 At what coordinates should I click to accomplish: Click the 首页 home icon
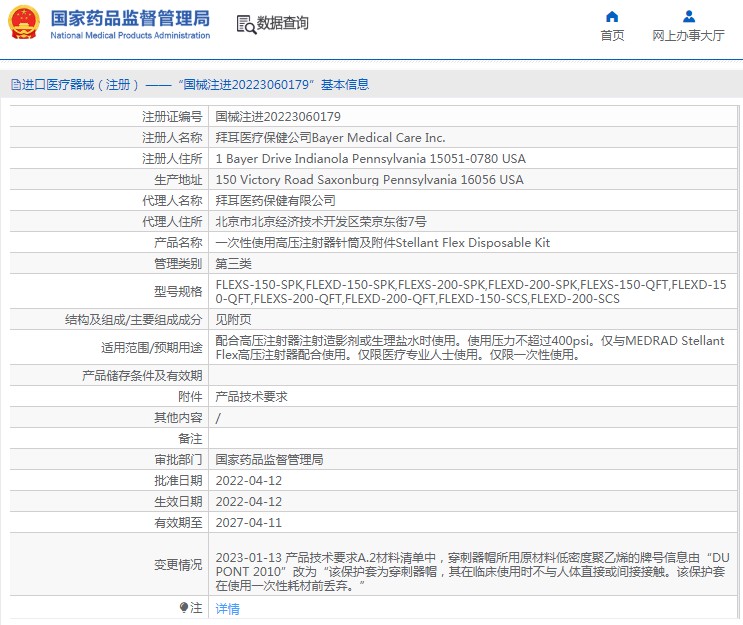612,17
